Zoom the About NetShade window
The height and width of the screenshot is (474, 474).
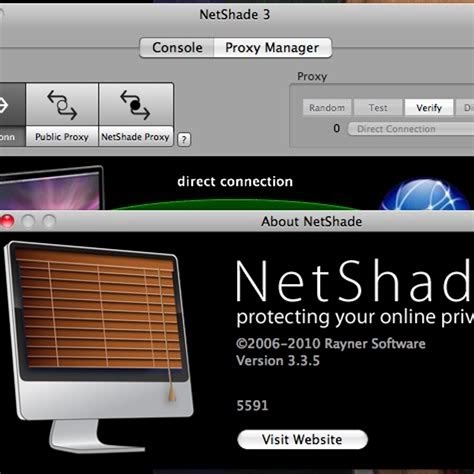[49, 221]
